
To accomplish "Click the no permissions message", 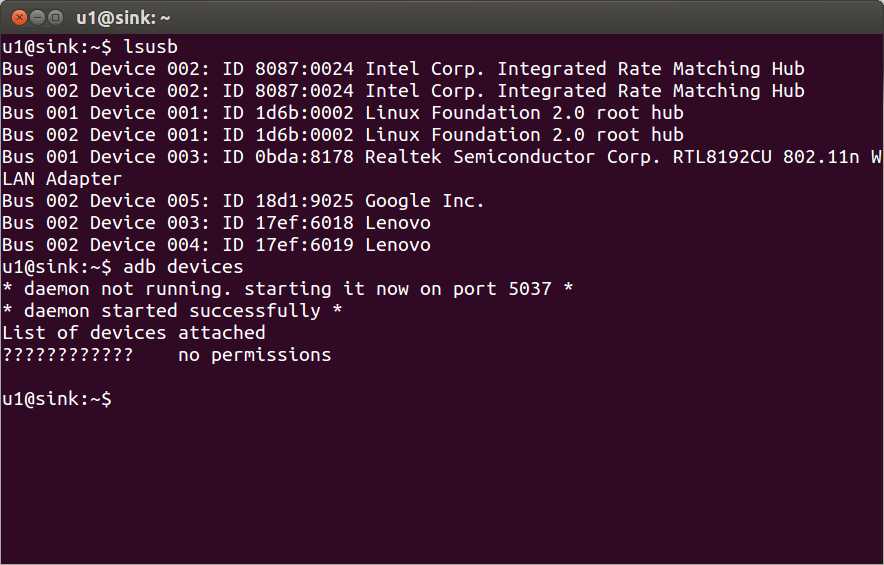I will (x=255, y=355).
